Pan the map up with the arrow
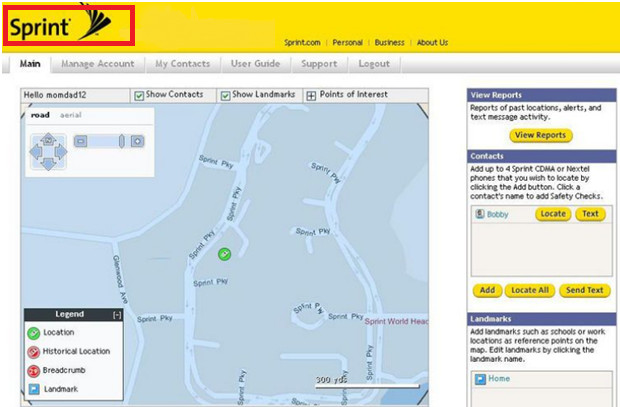 48,139
